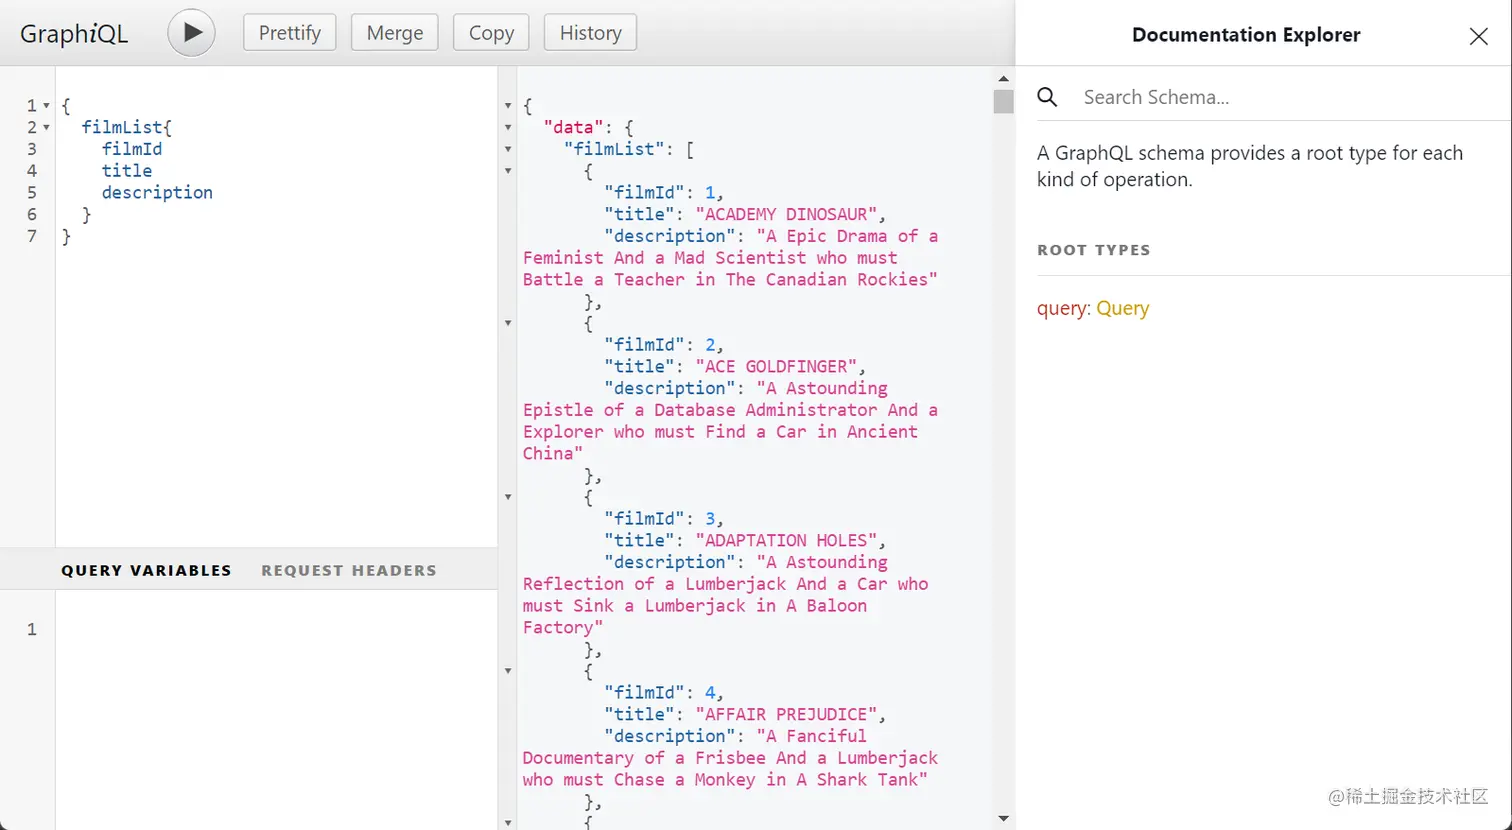Click the "ADAPTATION HOLES" title value
Screen dimensions: 1512x830
(x=786, y=540)
